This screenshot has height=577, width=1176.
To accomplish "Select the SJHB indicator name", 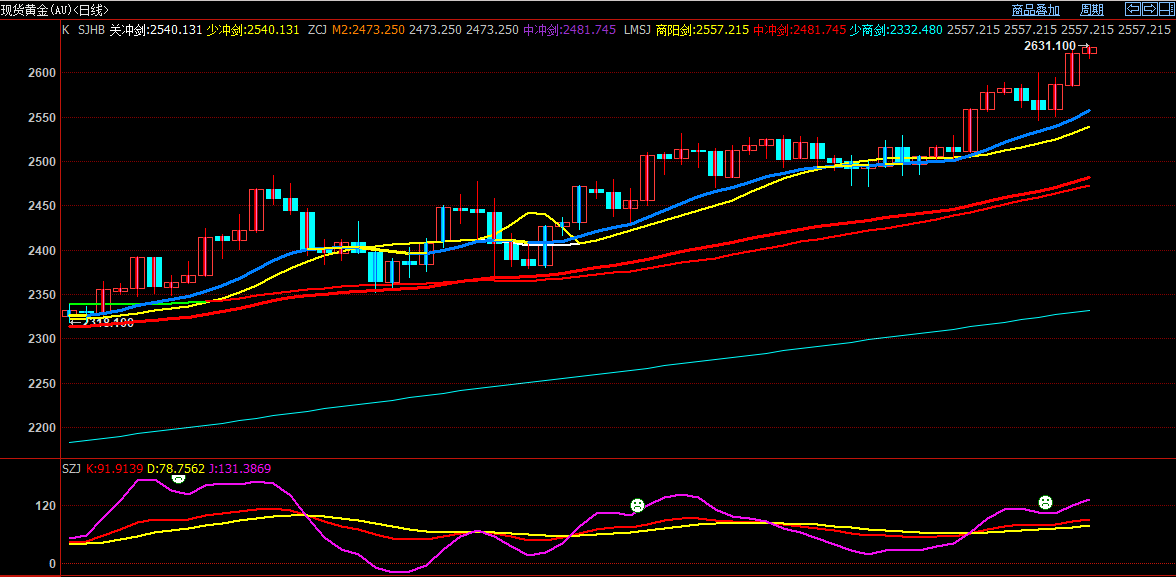I will pyautogui.click(x=91, y=30).
